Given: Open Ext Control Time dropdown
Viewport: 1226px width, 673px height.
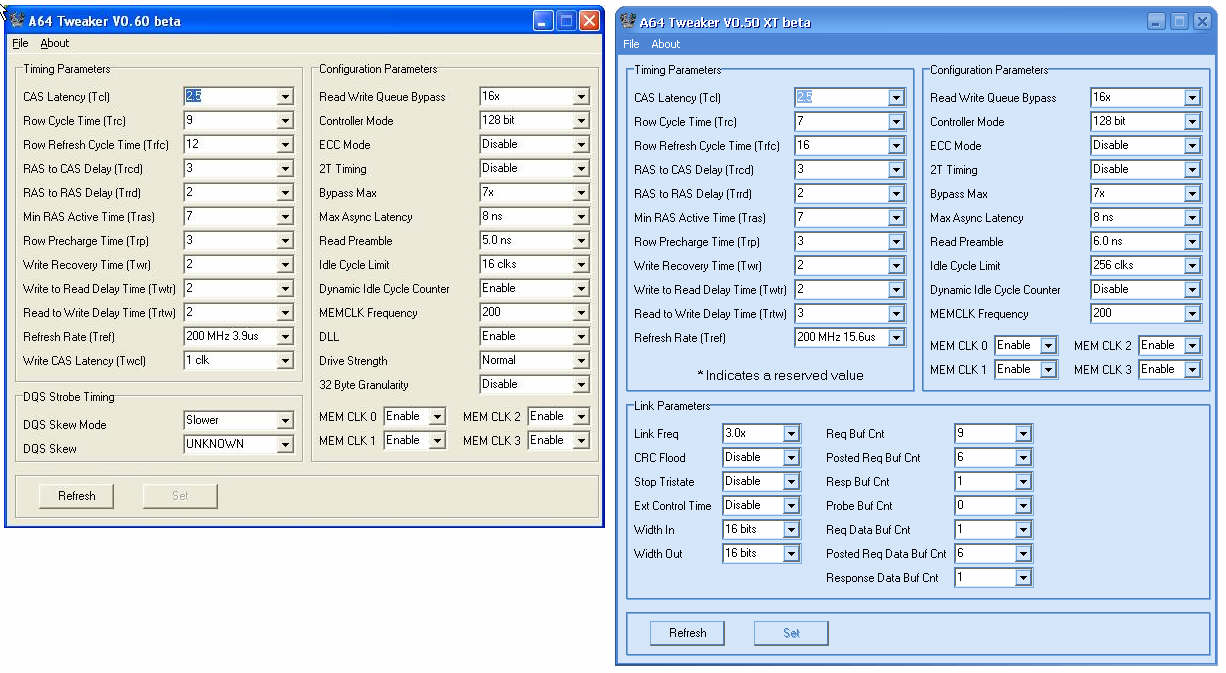Looking at the screenshot, I should pos(792,506).
